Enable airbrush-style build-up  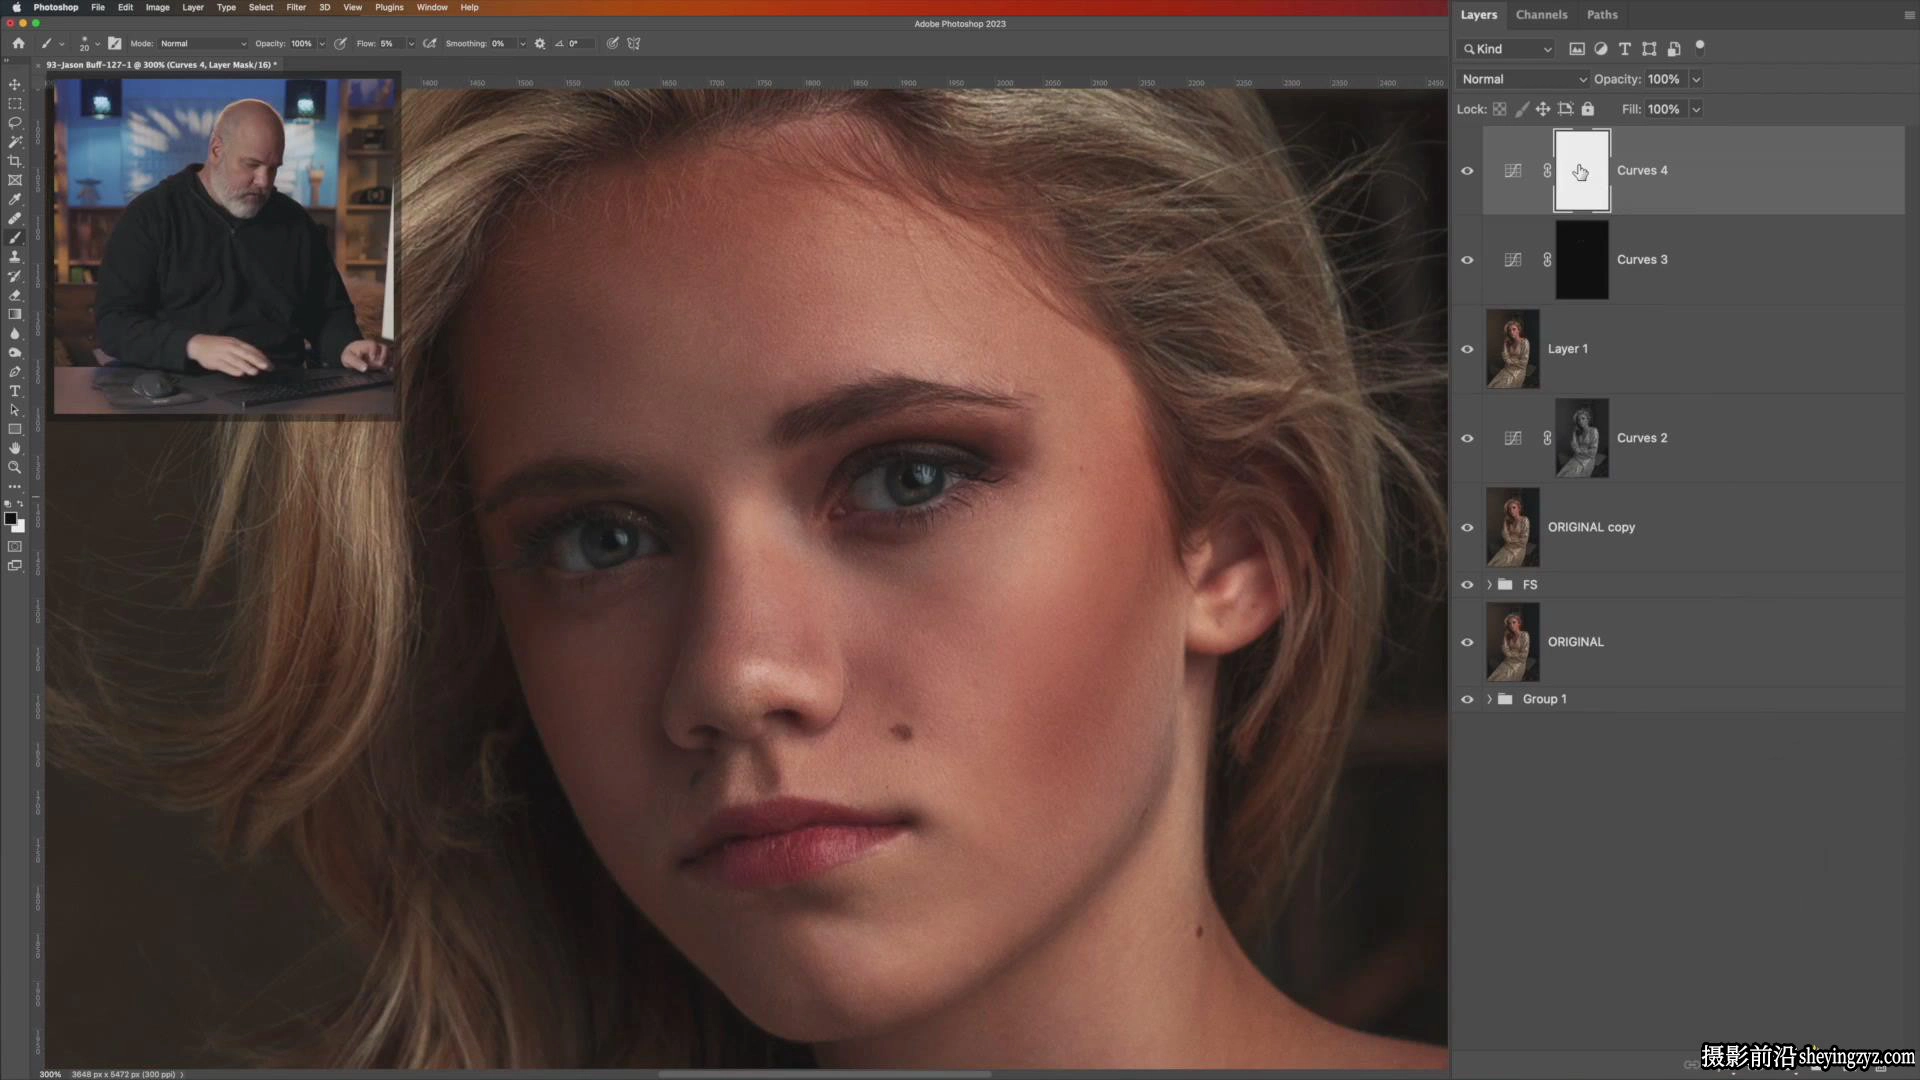tap(430, 44)
